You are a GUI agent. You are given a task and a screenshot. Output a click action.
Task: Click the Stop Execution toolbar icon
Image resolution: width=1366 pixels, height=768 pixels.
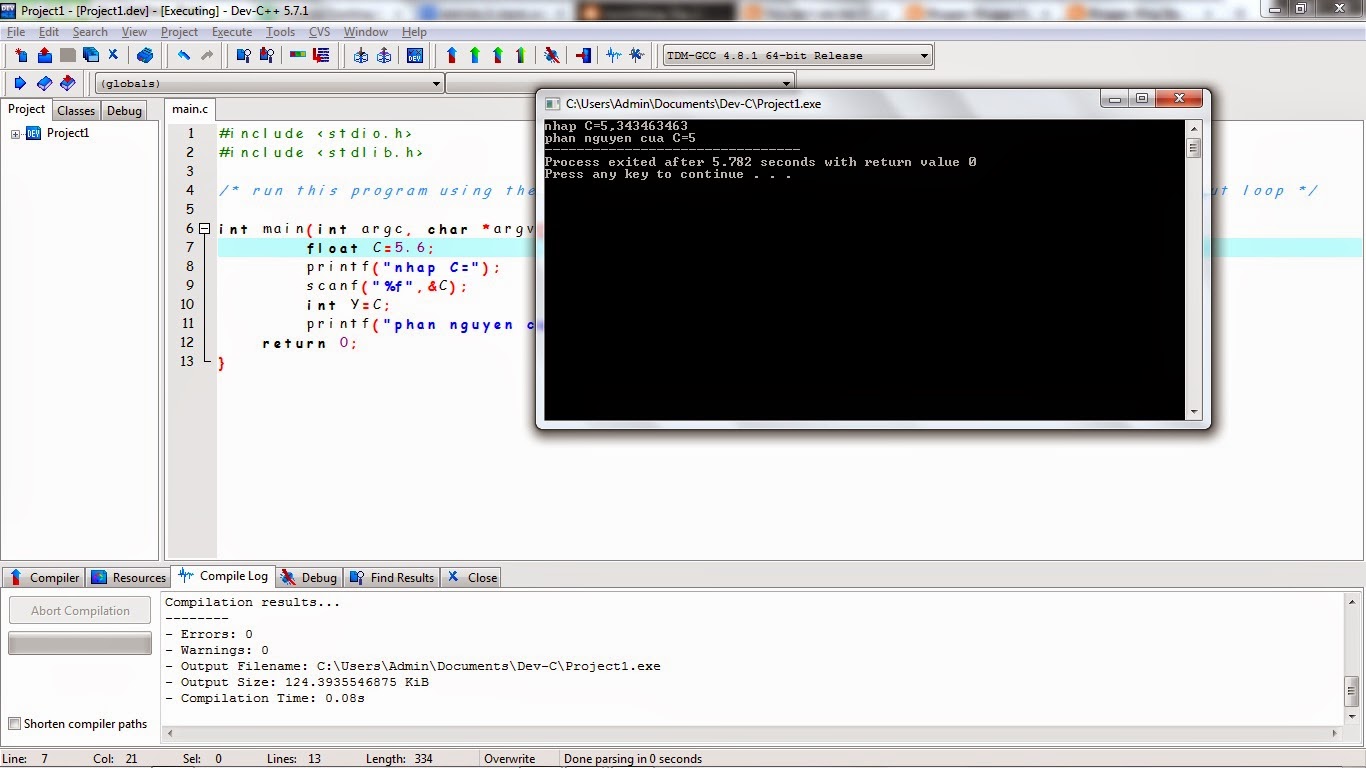click(584, 56)
